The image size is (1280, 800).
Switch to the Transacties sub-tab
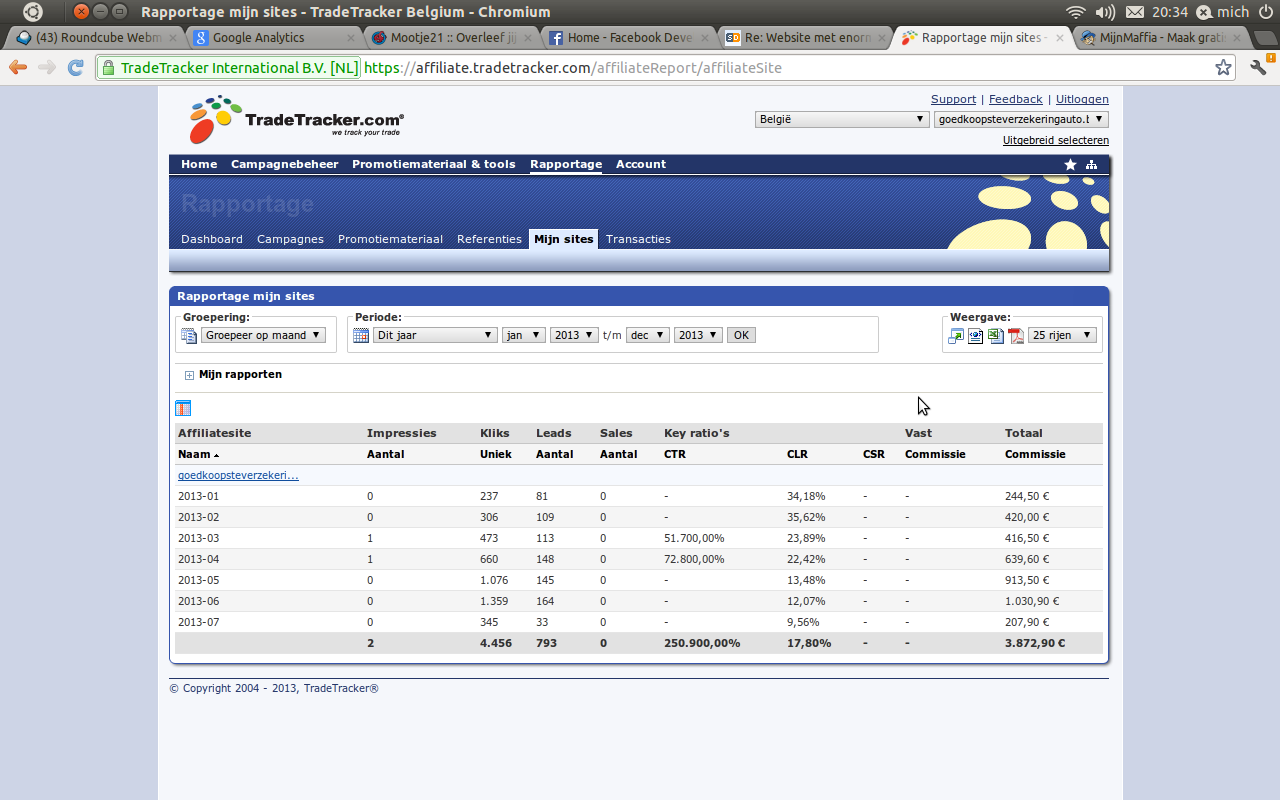click(x=638, y=239)
